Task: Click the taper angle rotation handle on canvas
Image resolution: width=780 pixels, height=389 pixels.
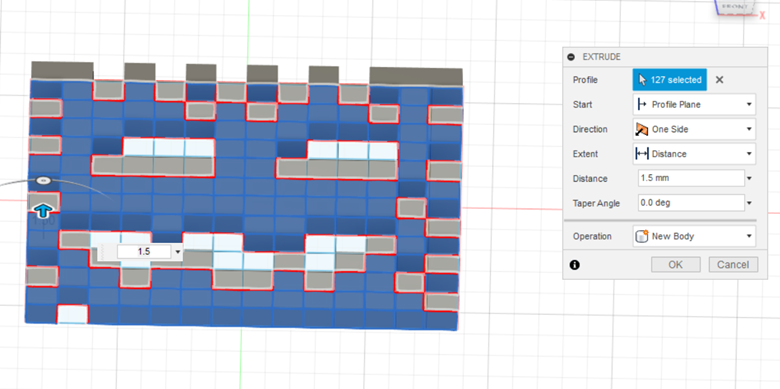Action: pyautogui.click(x=43, y=180)
